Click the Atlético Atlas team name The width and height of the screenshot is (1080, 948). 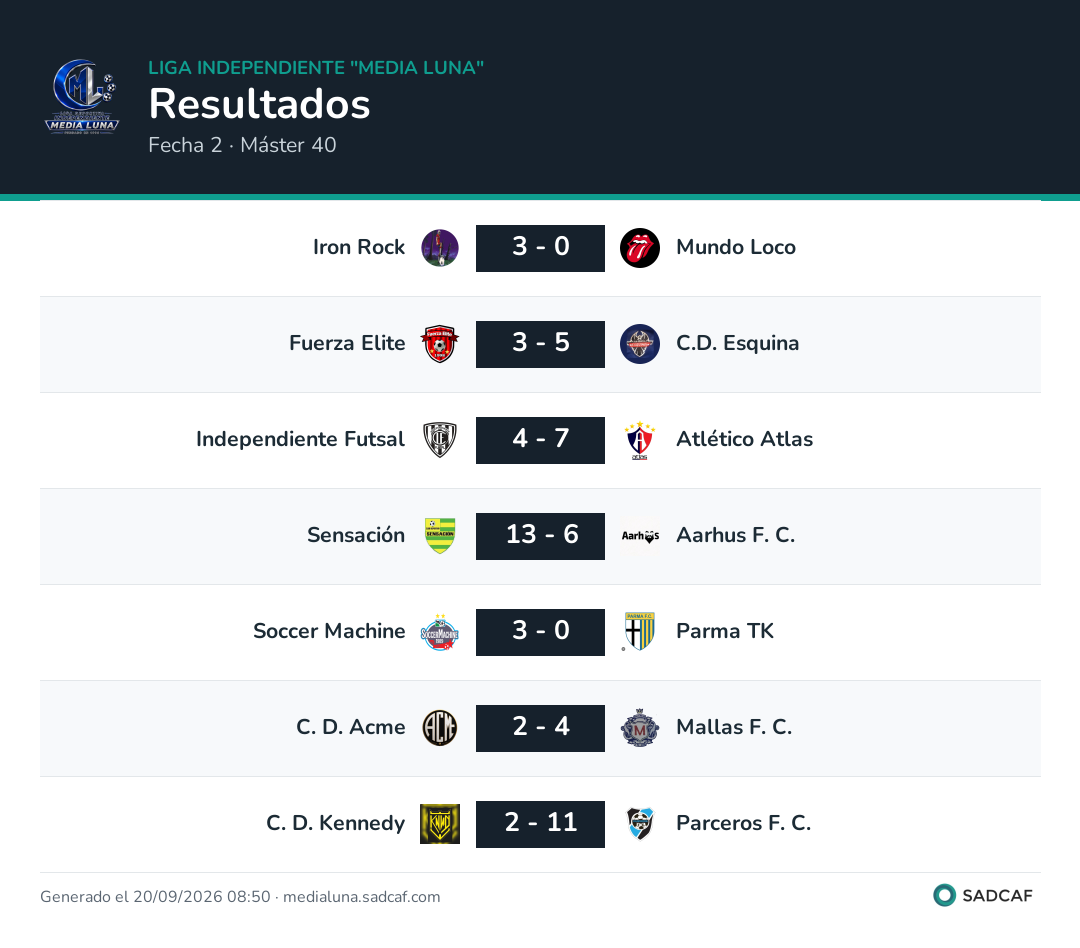(745, 439)
